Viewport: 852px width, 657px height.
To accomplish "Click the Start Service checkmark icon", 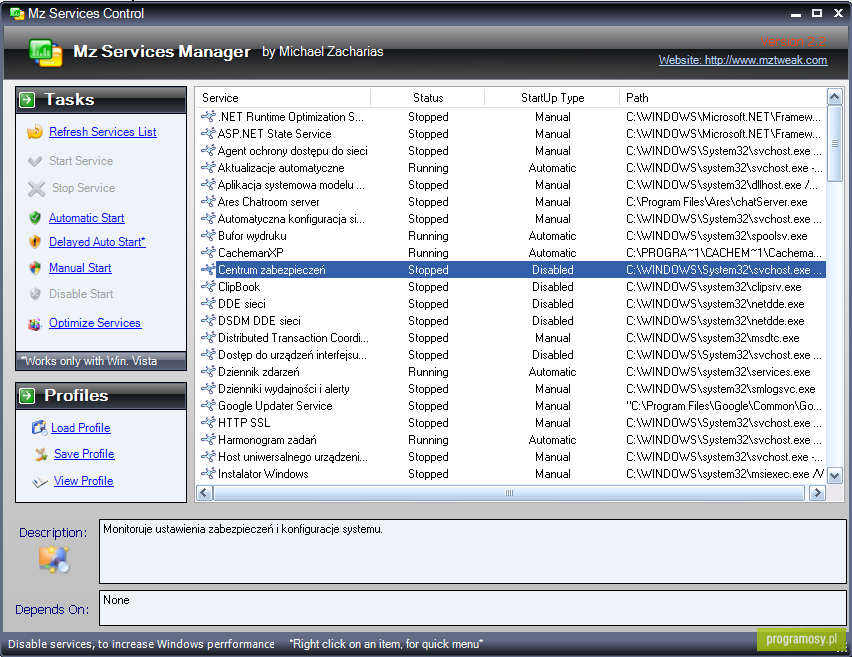I will pyautogui.click(x=35, y=161).
